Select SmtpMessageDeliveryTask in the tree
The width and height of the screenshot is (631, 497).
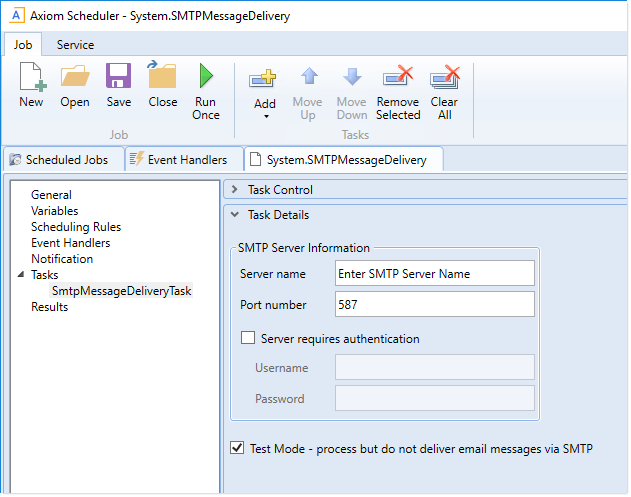[x=121, y=291]
